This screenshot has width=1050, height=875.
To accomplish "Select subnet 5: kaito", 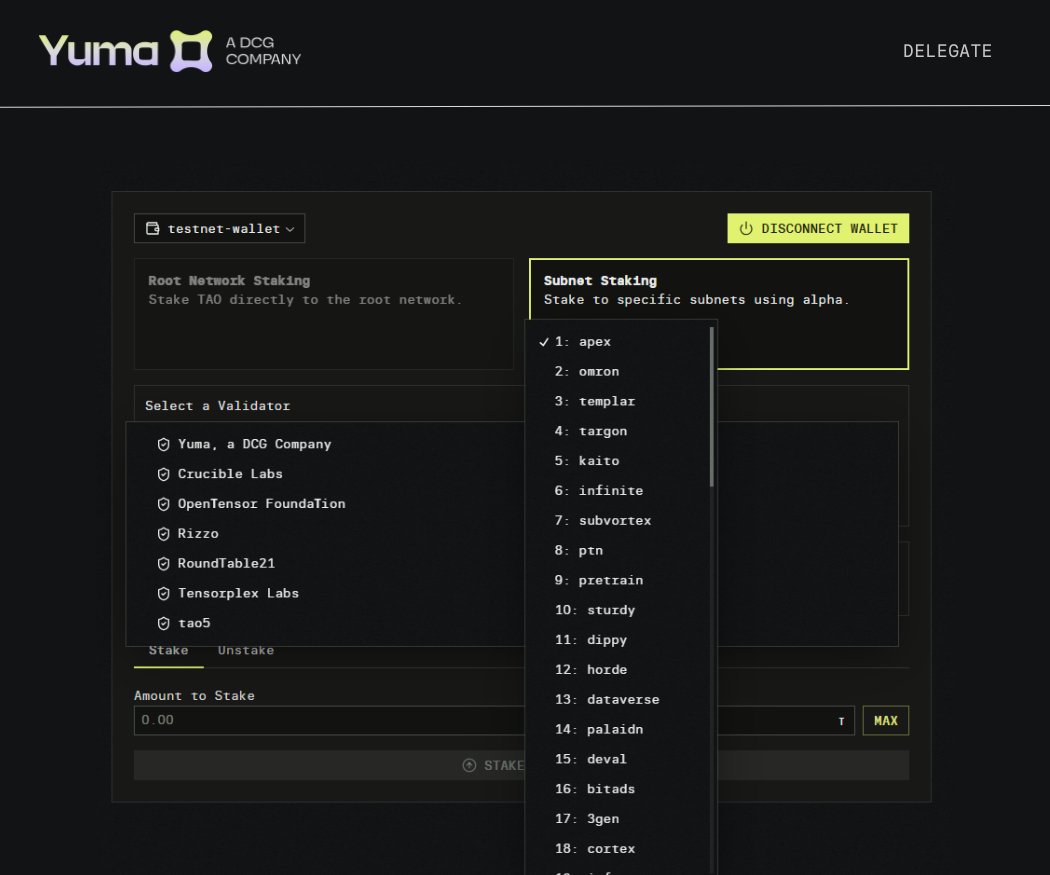I will pyautogui.click(x=617, y=461).
